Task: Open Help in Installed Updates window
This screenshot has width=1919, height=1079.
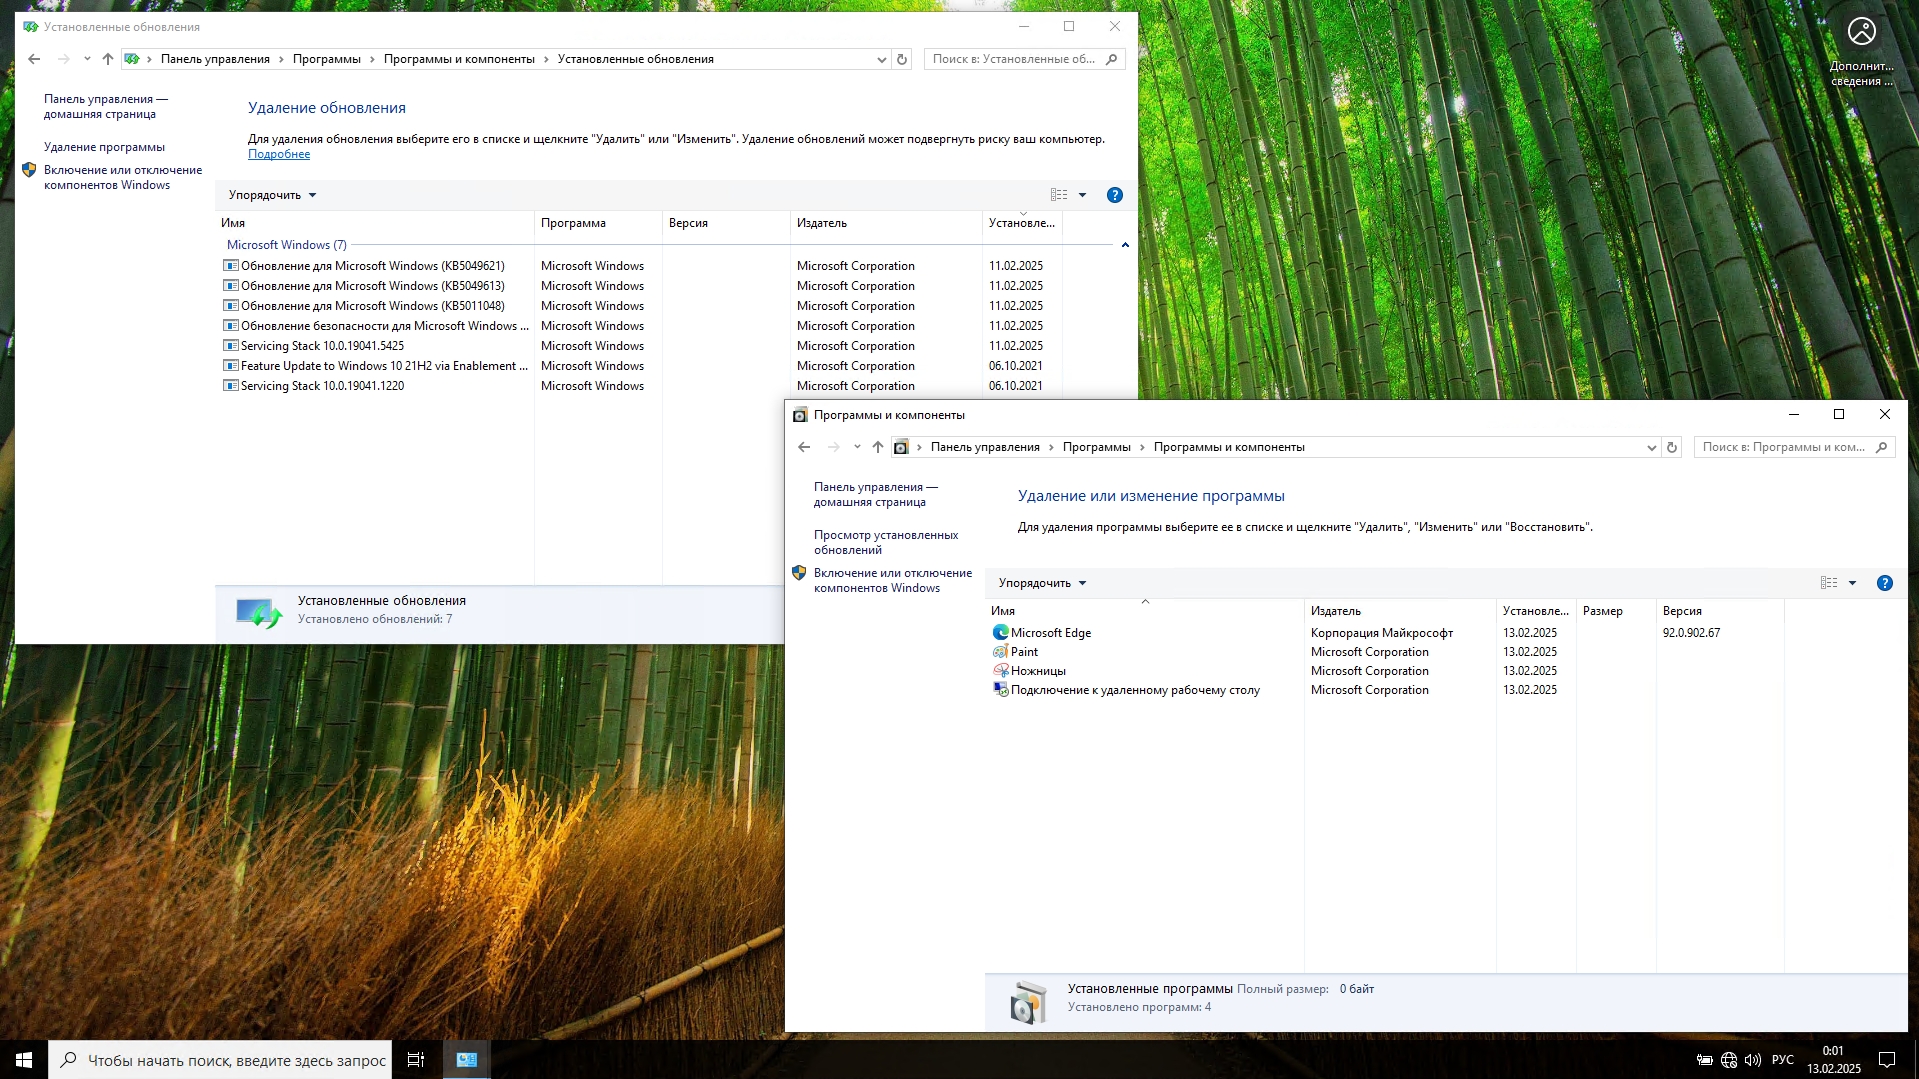Action: 1115,195
